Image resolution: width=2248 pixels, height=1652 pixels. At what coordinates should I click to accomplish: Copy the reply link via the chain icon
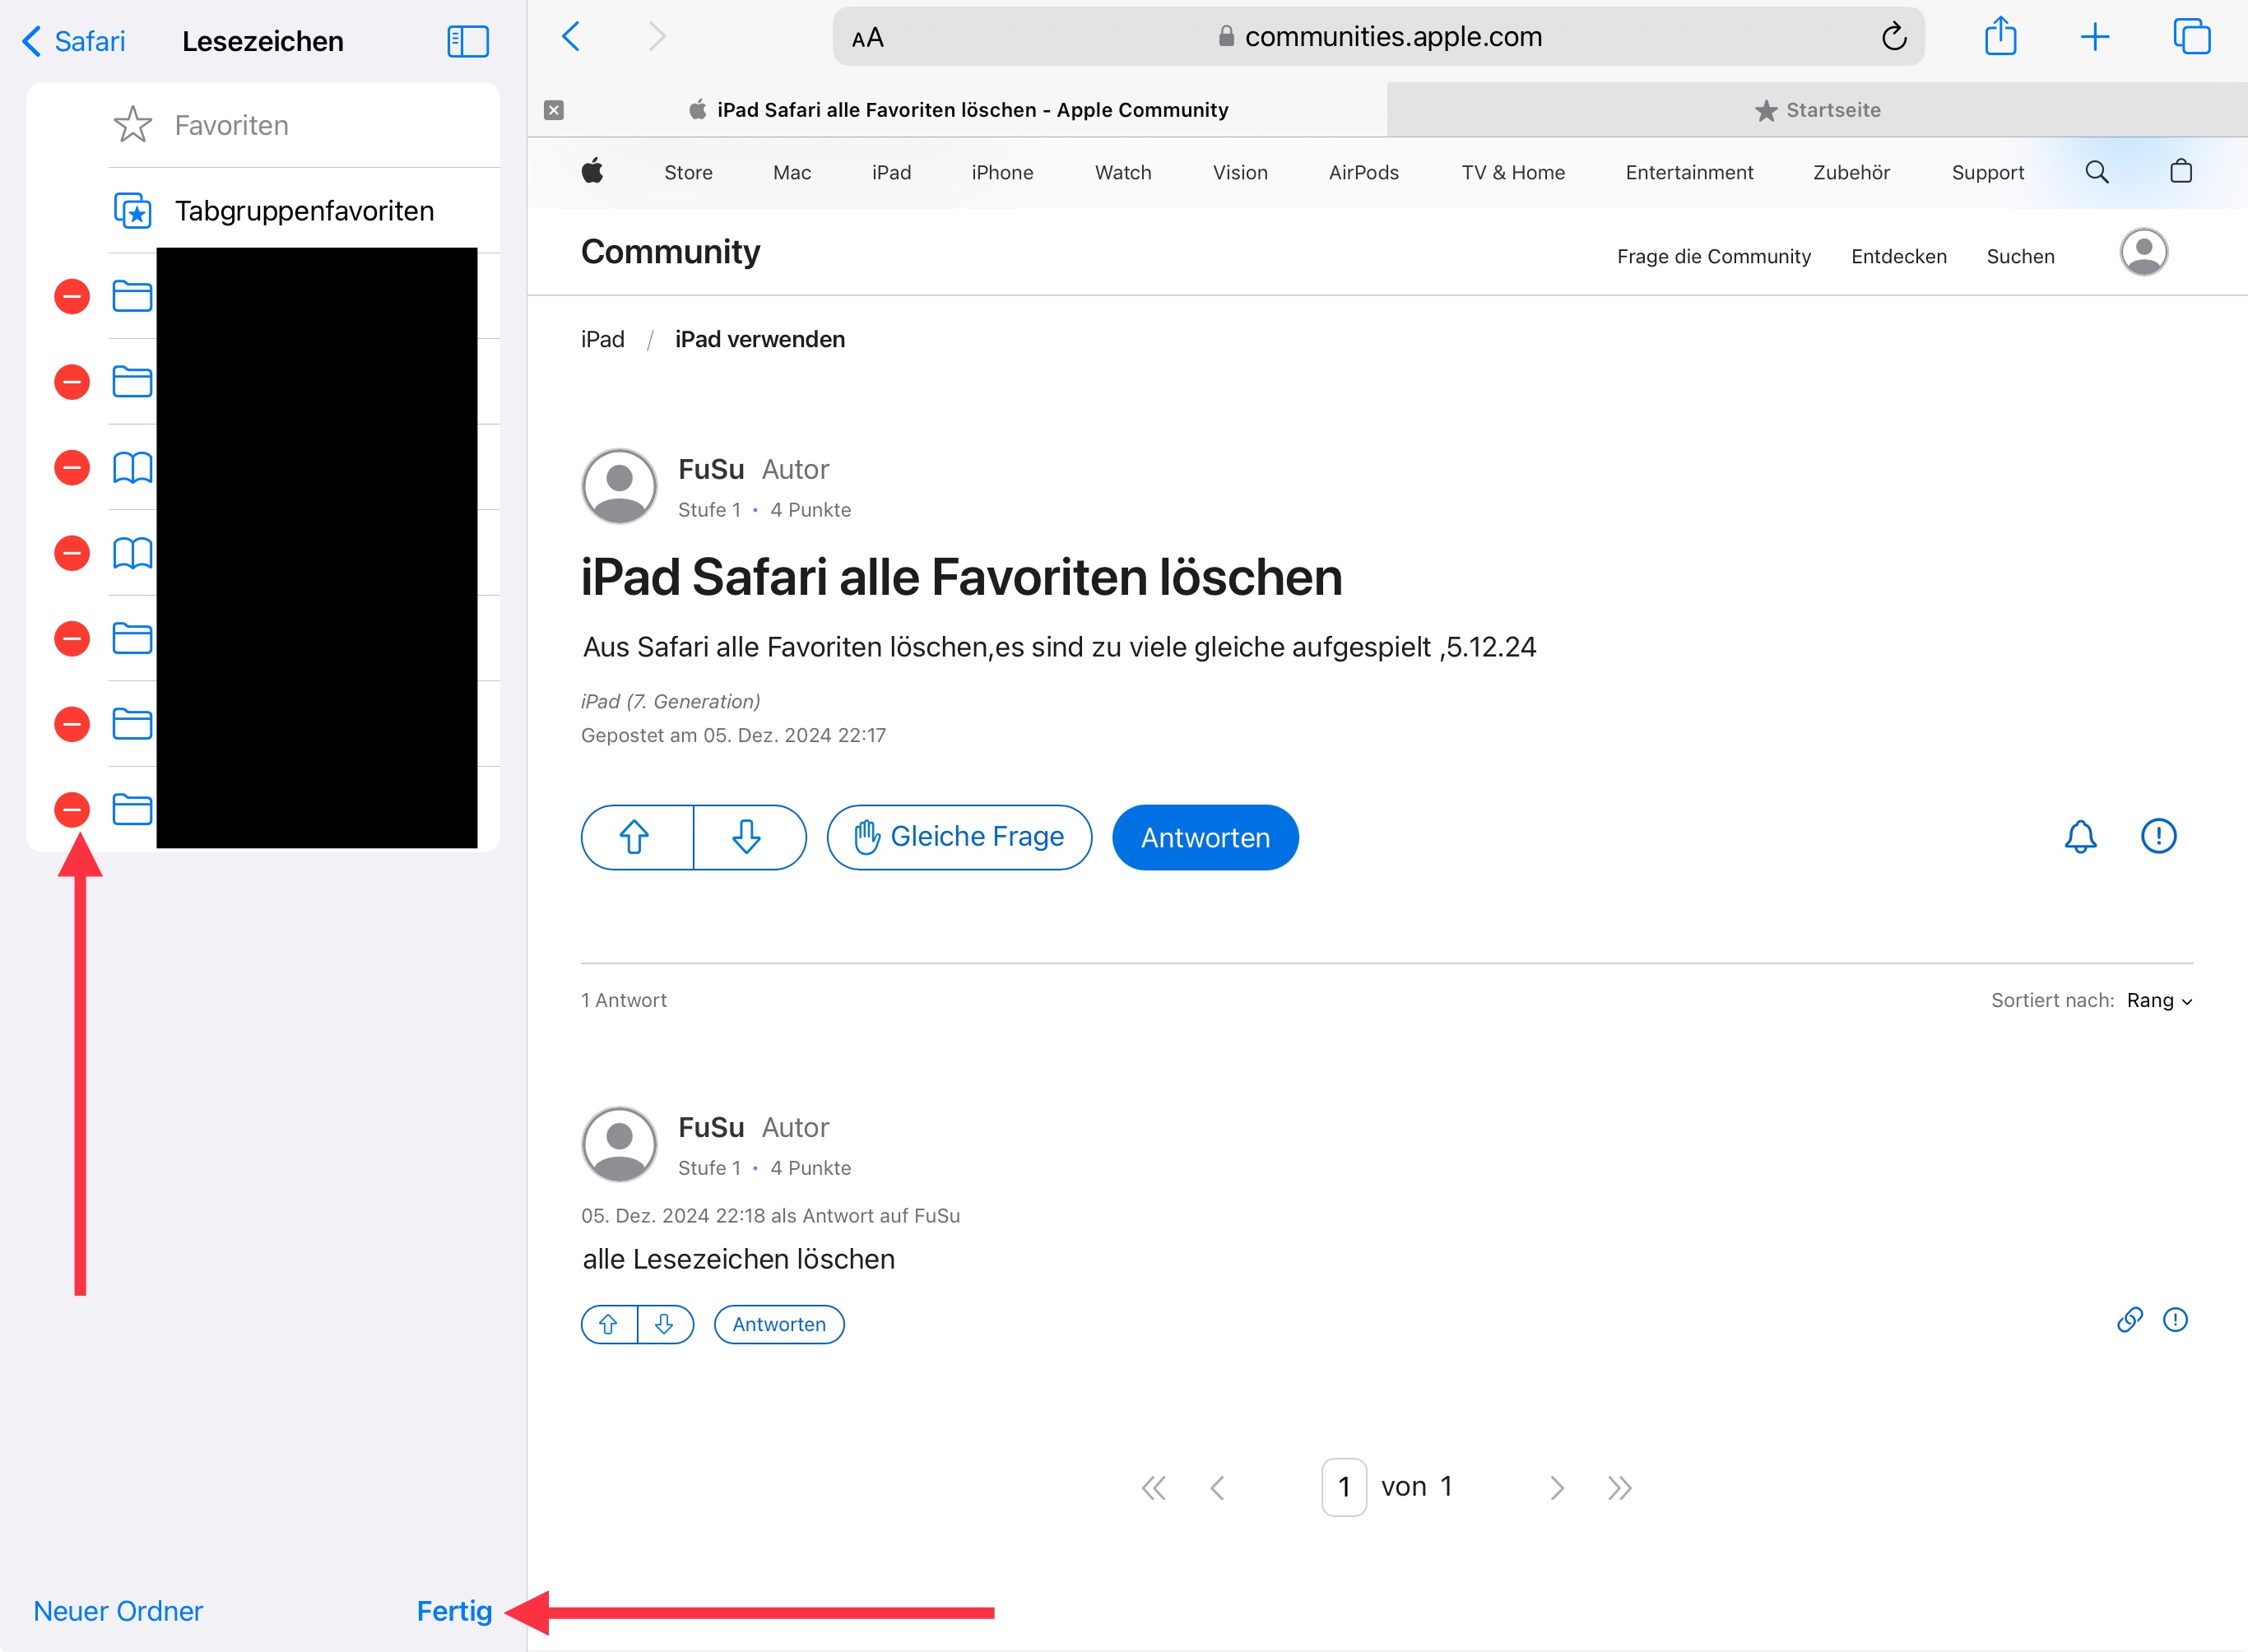[2129, 1321]
